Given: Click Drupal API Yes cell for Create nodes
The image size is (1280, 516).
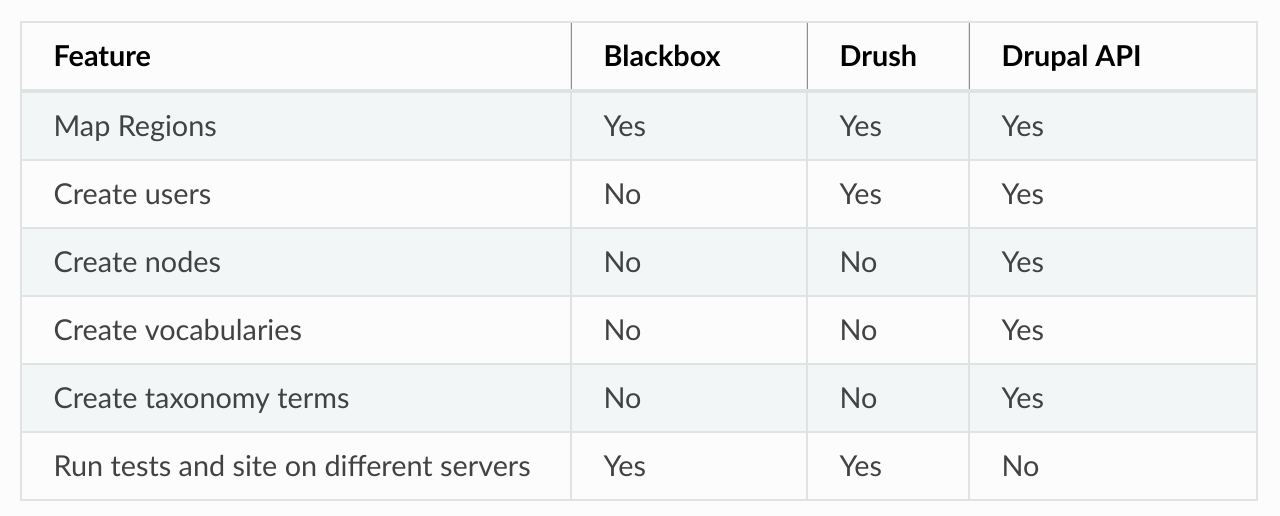Looking at the screenshot, I should click(x=1023, y=262).
